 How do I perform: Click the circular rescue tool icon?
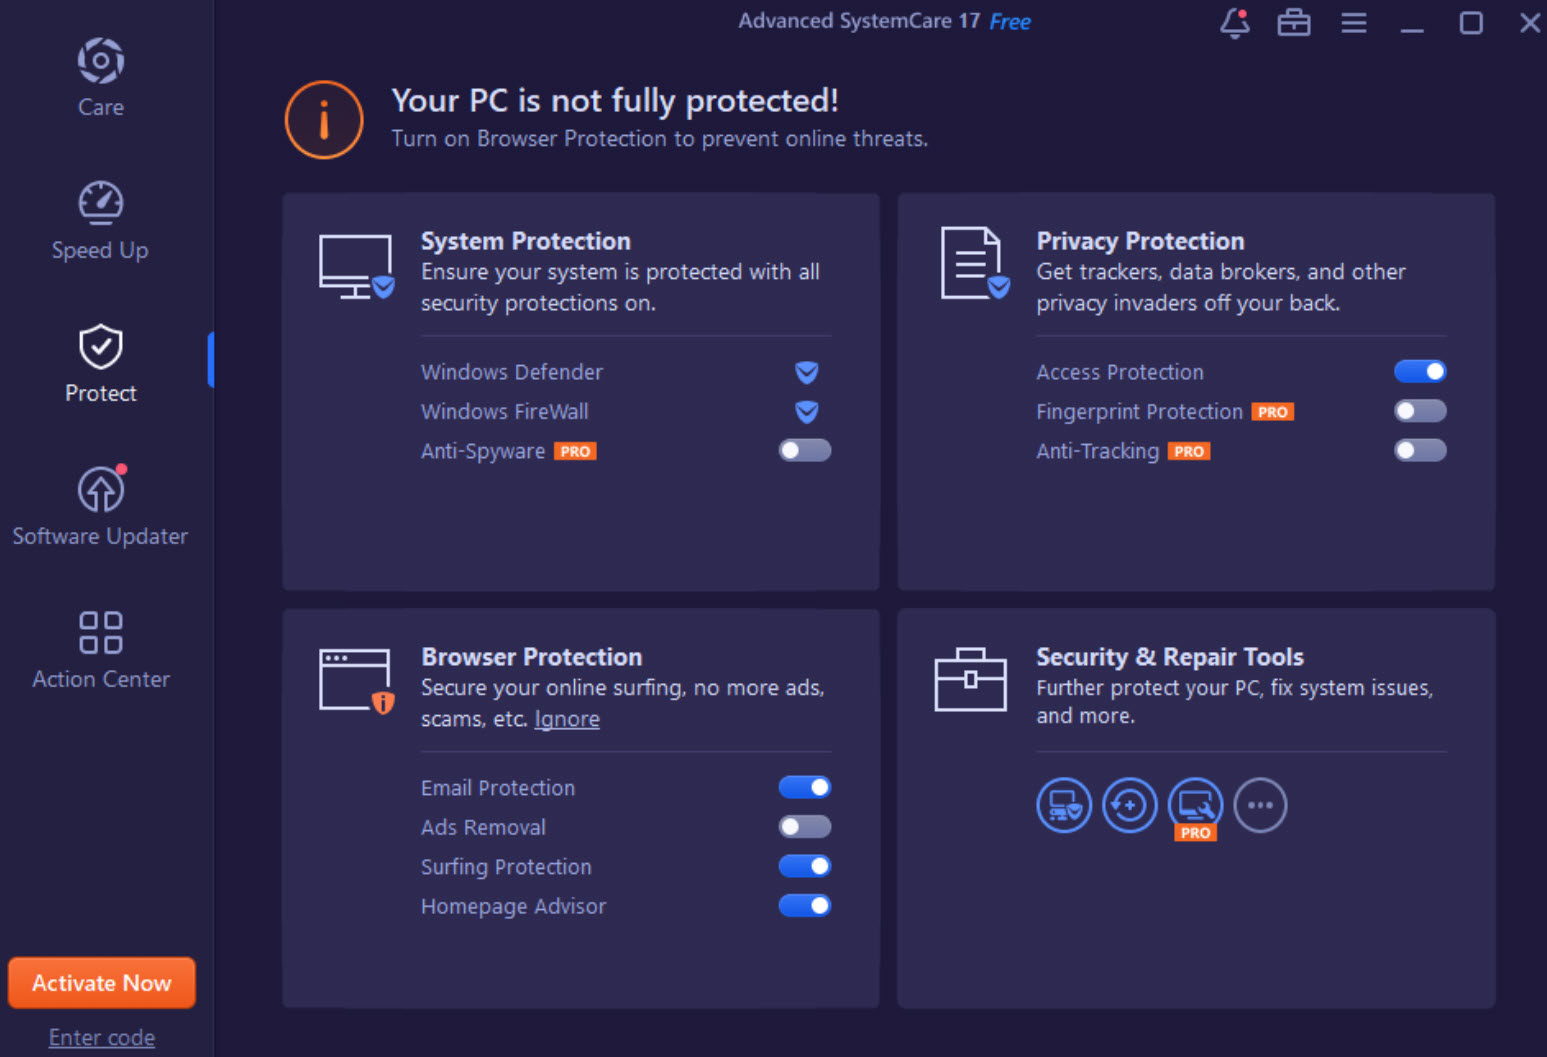pyautogui.click(x=1130, y=805)
